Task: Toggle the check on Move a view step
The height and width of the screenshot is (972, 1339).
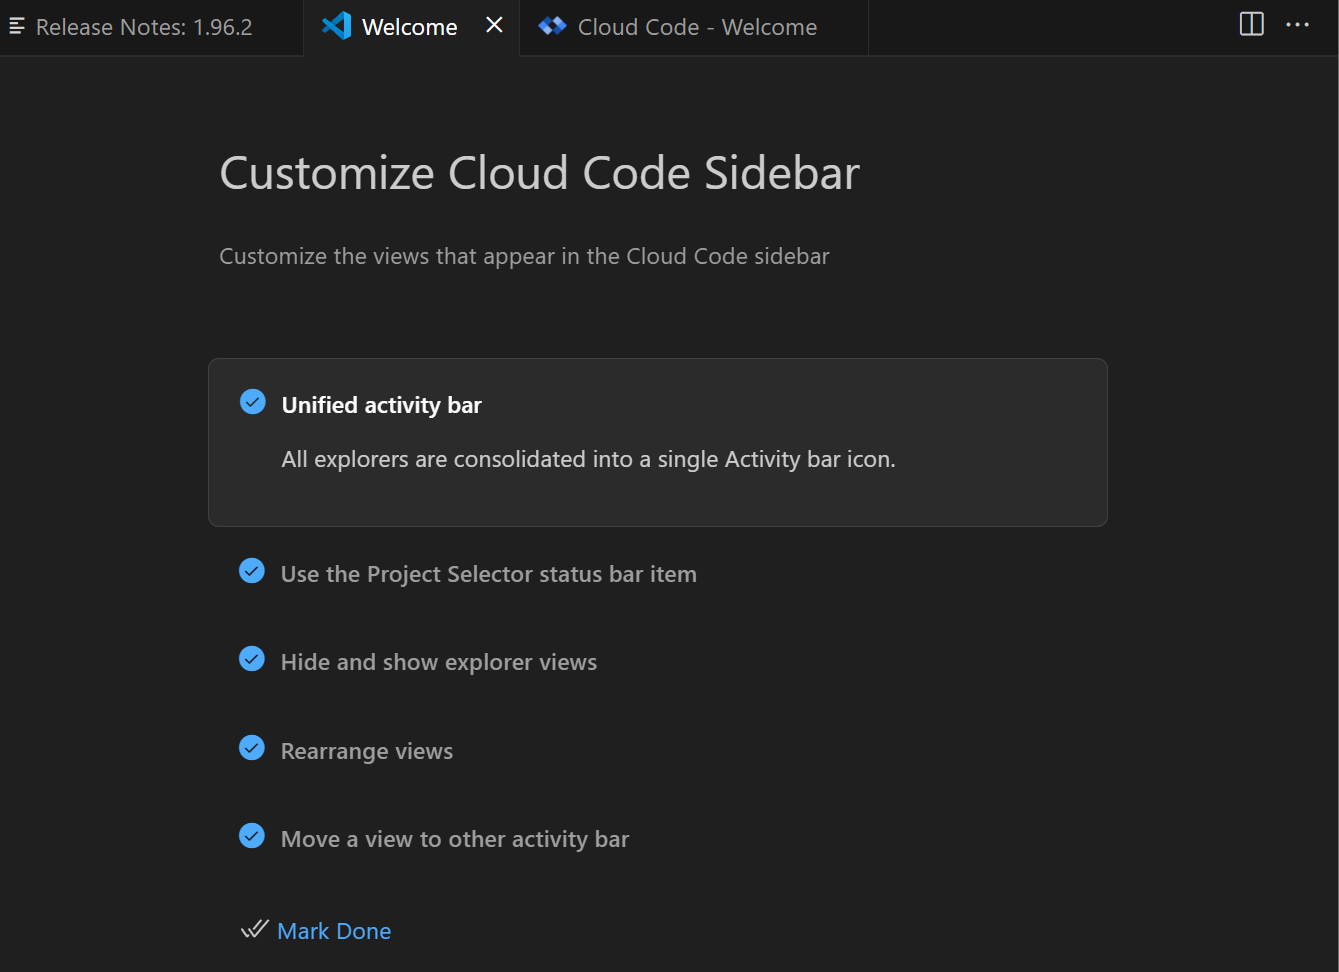Action: click(x=251, y=835)
